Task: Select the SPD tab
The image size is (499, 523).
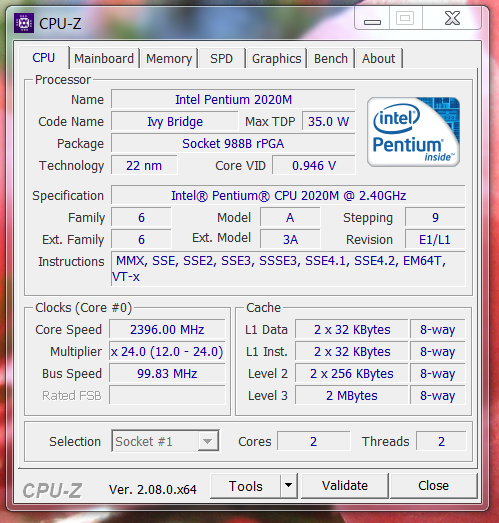Action: pos(221,59)
